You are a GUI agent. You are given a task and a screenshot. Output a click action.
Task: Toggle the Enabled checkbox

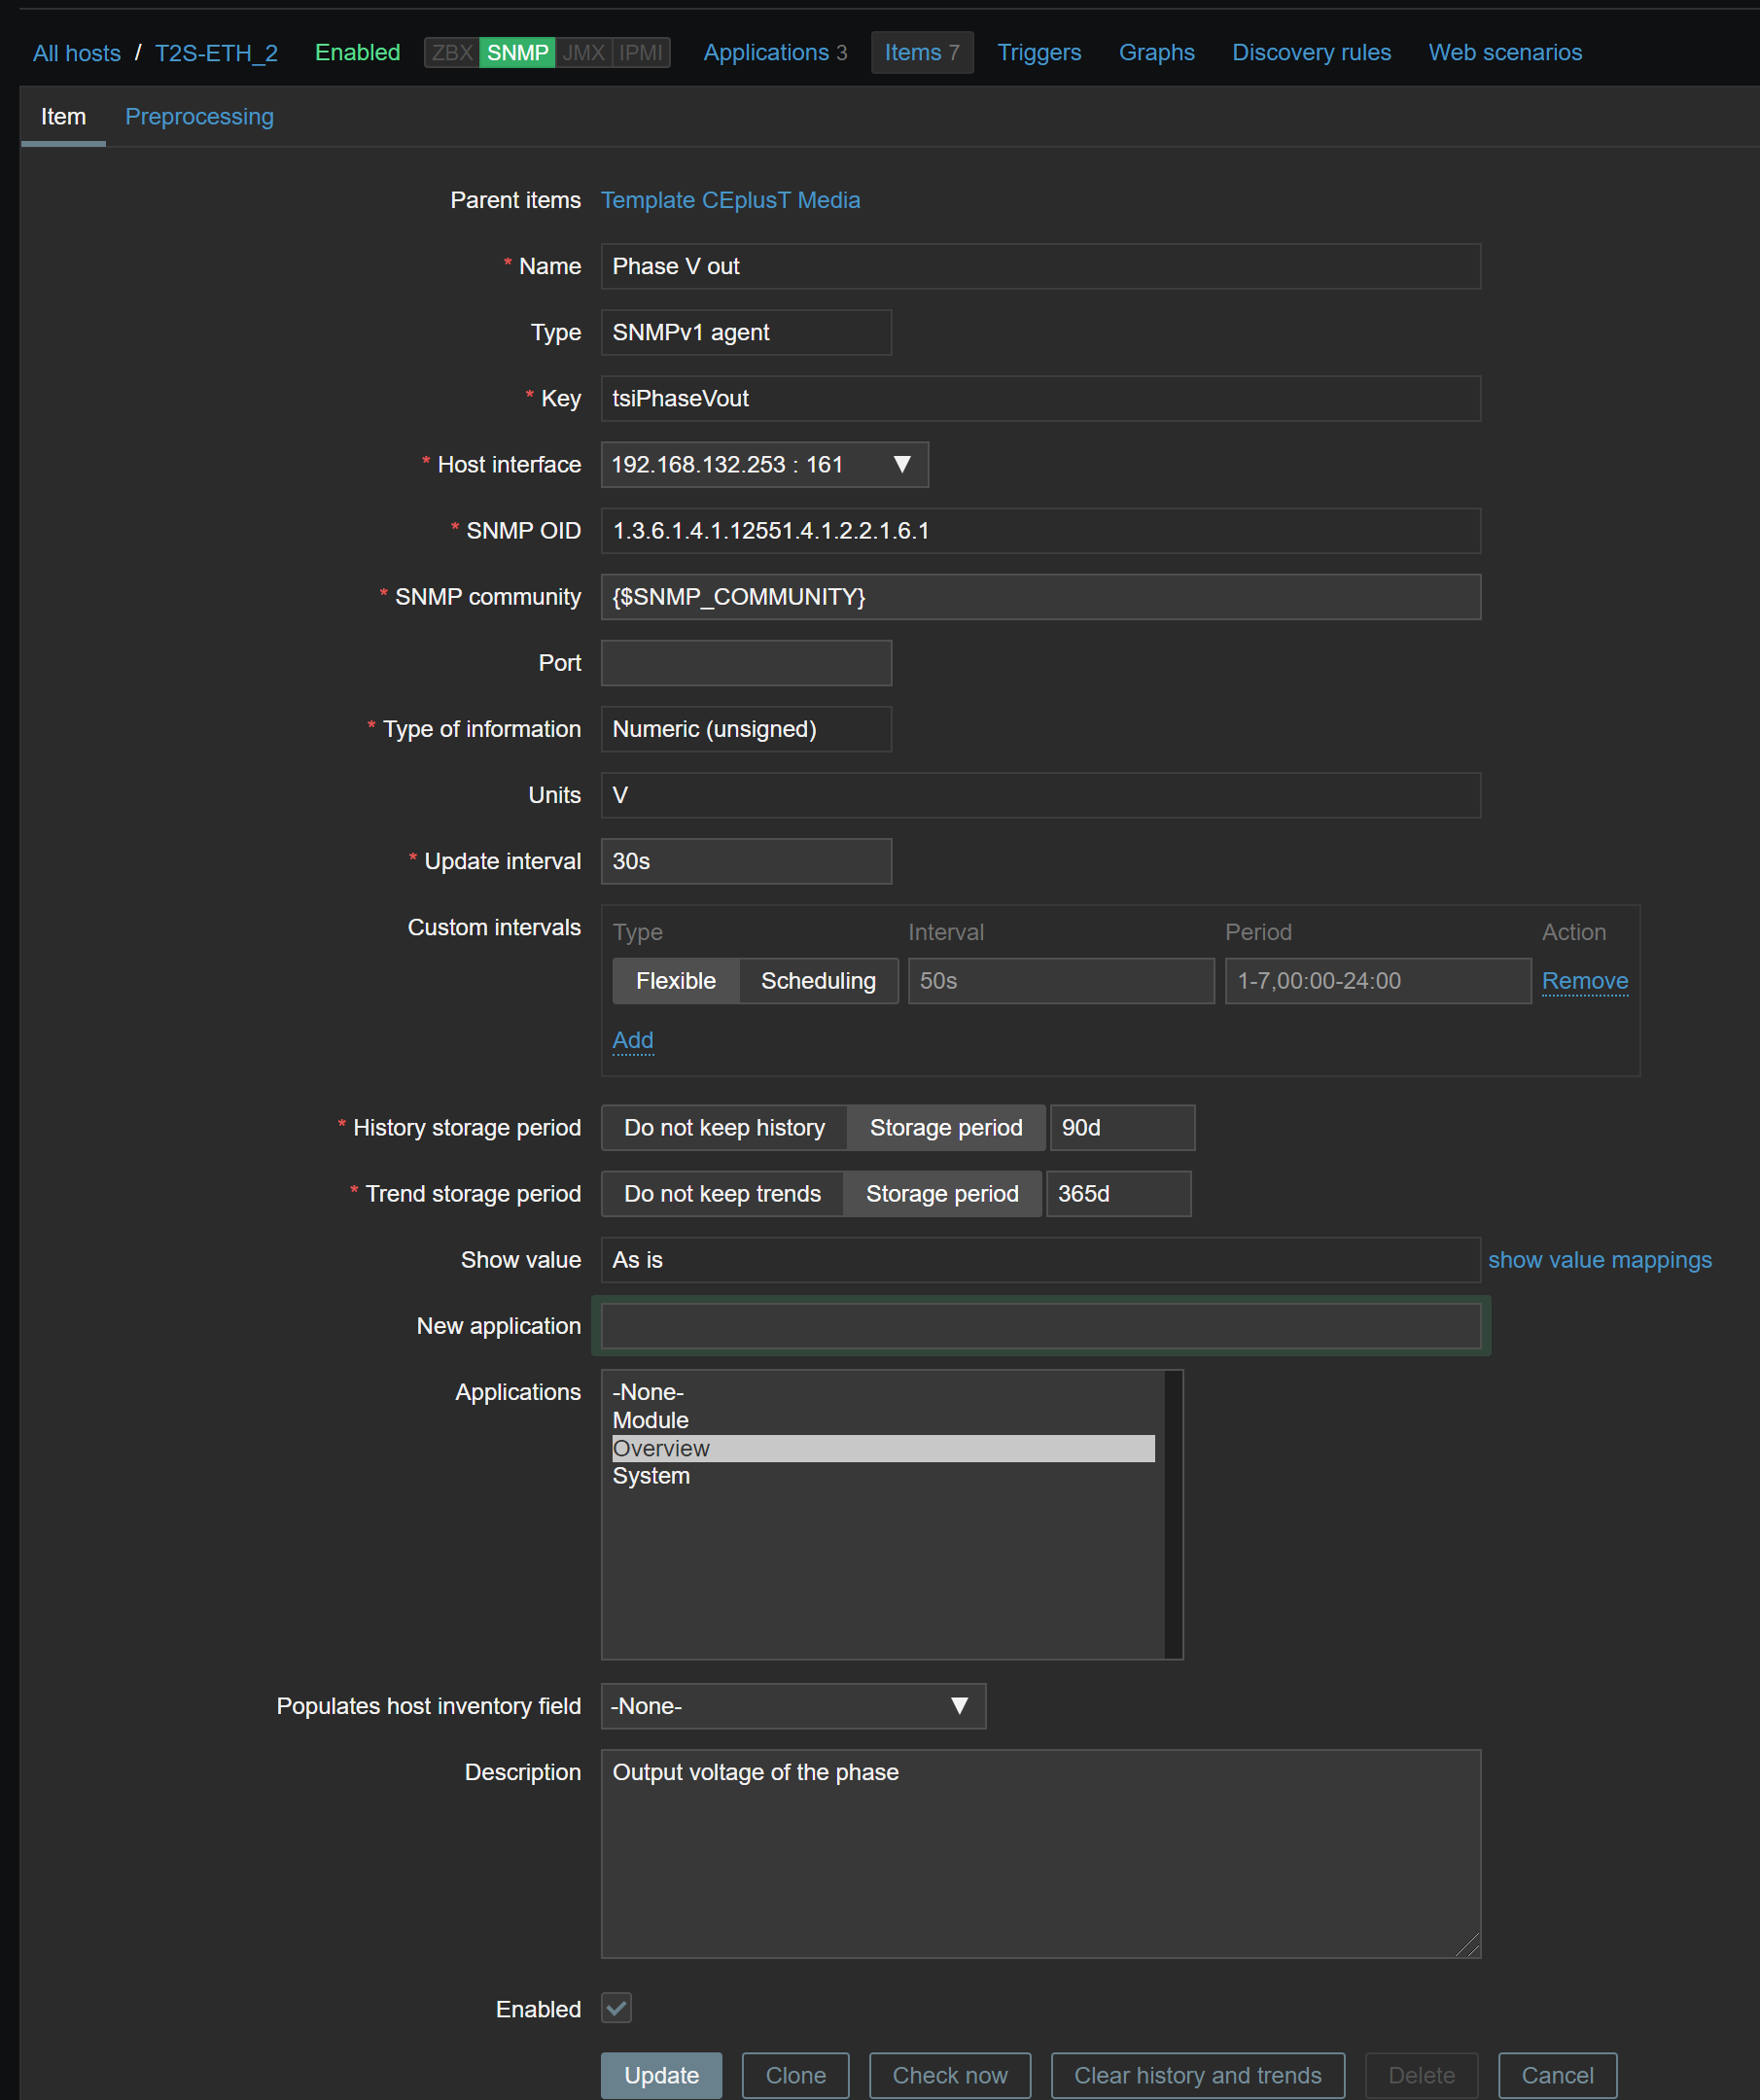(x=616, y=2007)
